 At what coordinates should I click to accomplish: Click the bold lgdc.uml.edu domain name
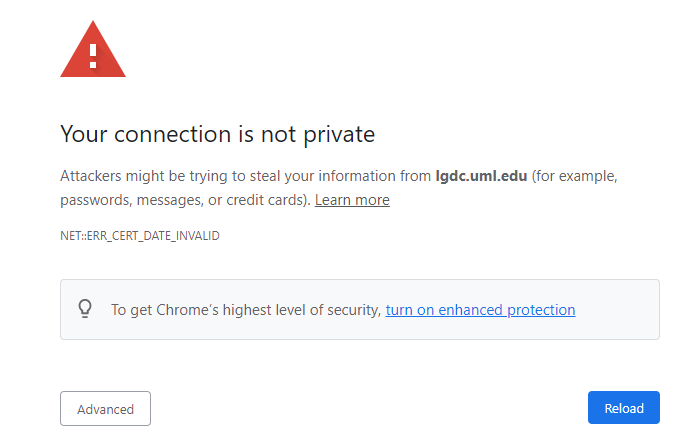(481, 176)
